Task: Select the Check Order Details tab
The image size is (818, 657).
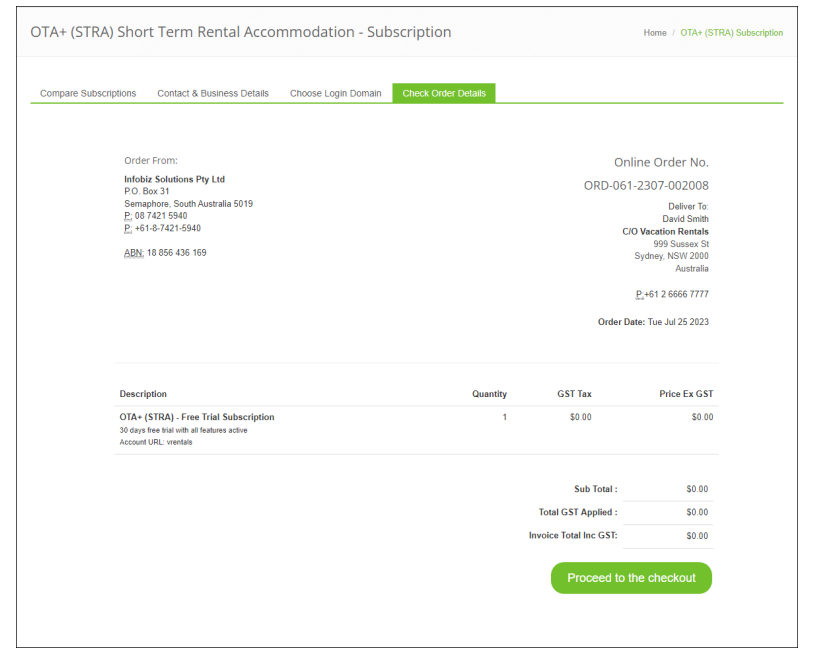Action: (444, 93)
